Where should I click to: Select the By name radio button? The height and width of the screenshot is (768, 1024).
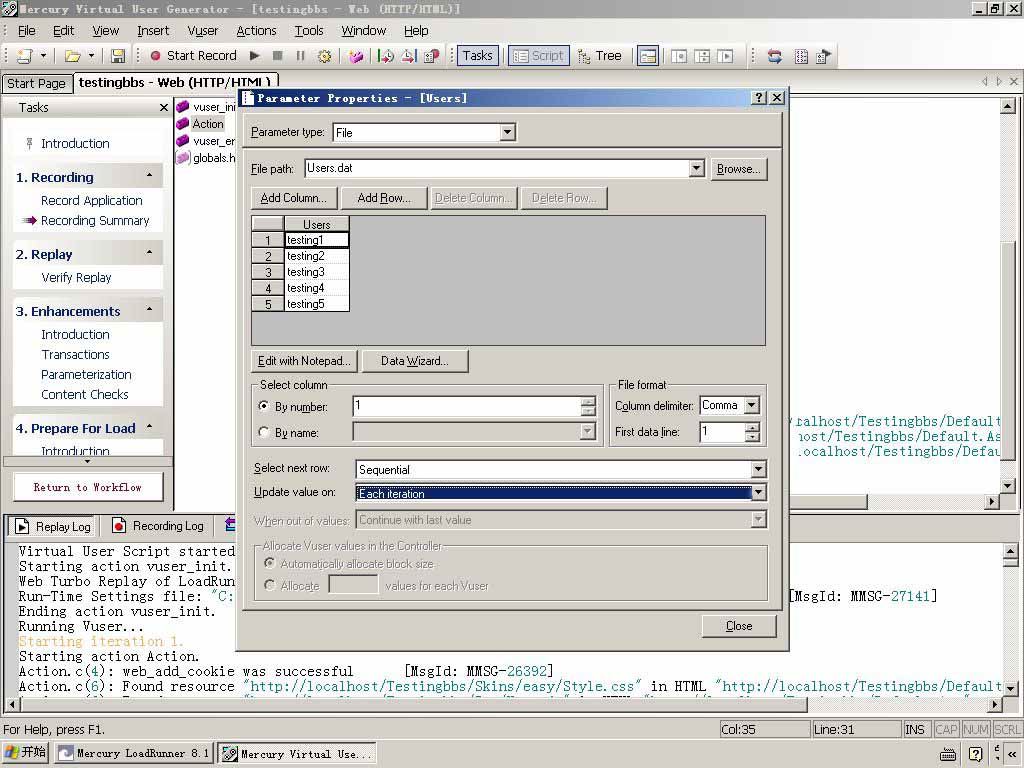tap(264, 432)
